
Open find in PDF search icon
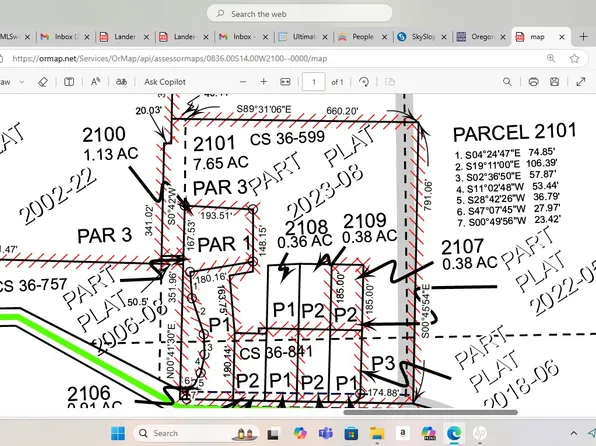pos(507,82)
